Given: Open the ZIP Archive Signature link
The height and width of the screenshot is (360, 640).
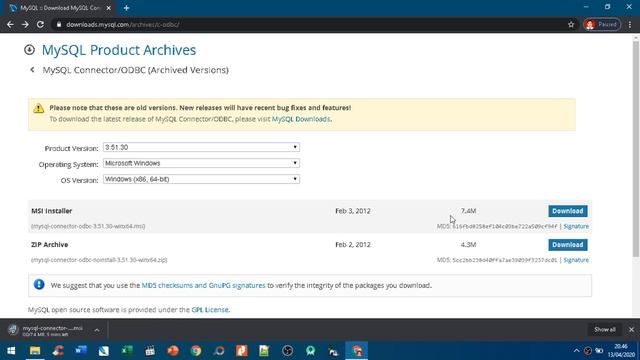Looking at the screenshot, I should click(x=576, y=260).
